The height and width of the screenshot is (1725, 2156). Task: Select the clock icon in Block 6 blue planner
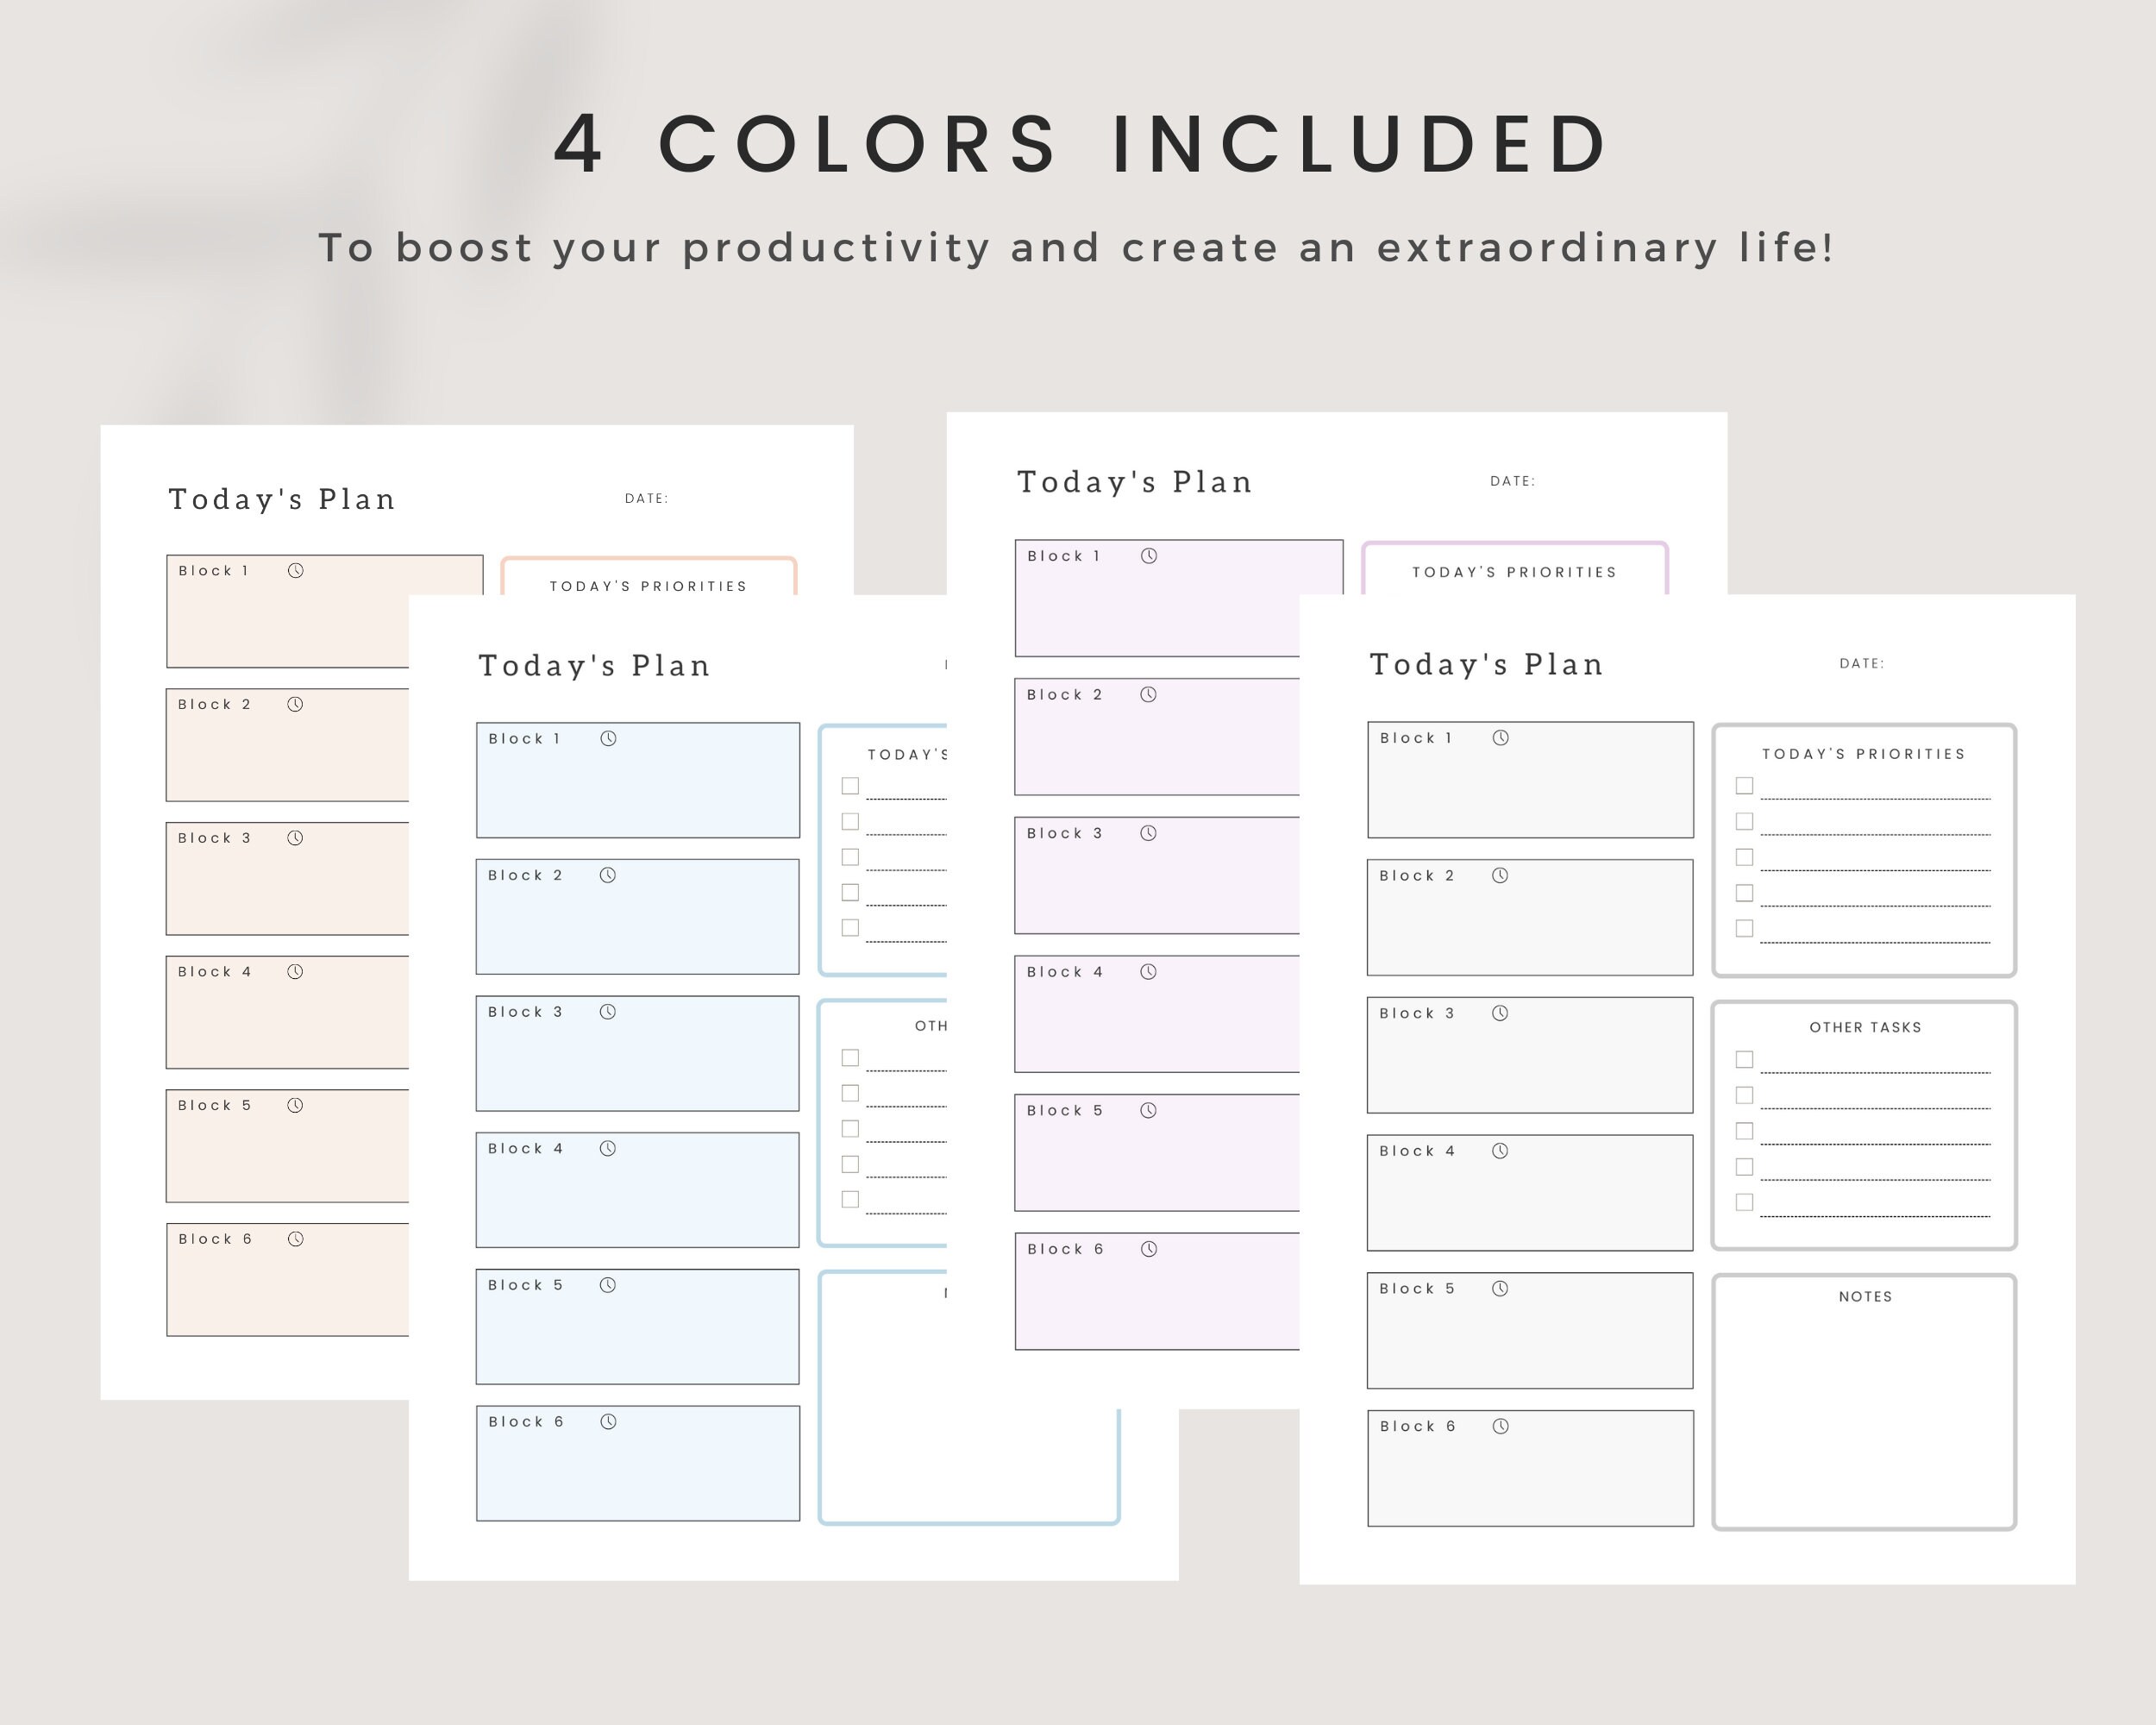coord(608,1421)
